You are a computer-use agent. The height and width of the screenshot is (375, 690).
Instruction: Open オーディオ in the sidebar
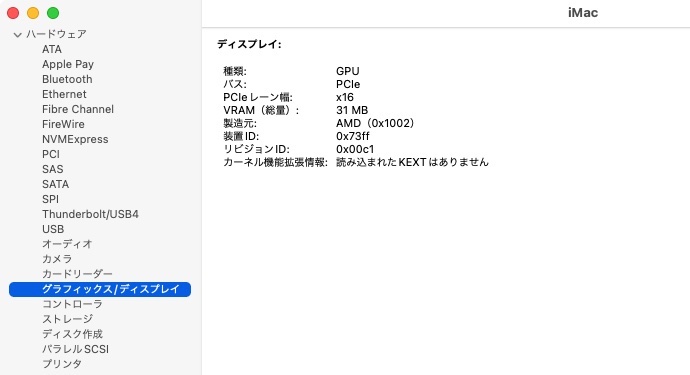(x=67, y=244)
